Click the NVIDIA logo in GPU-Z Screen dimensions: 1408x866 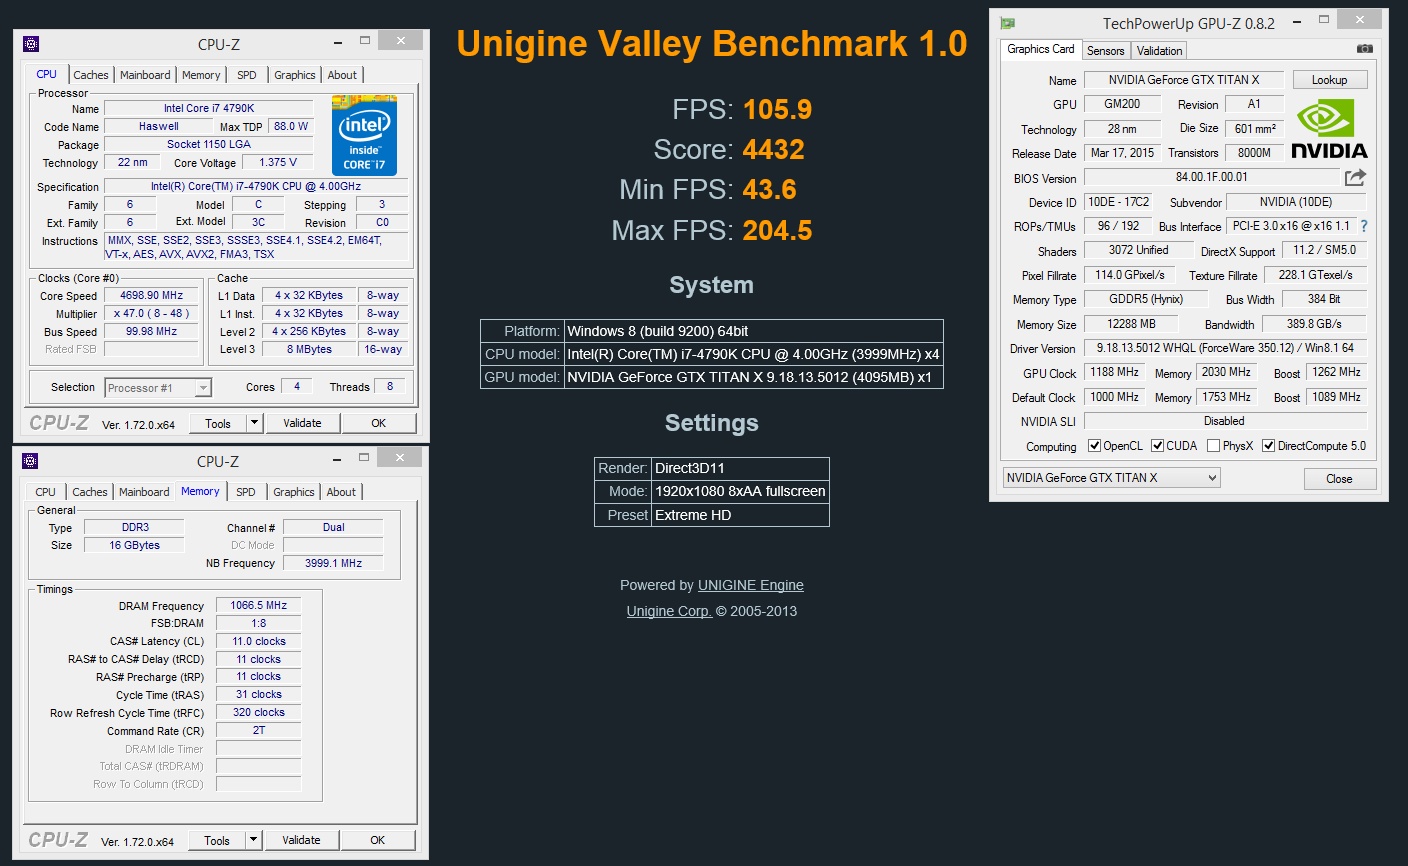(x=1329, y=129)
